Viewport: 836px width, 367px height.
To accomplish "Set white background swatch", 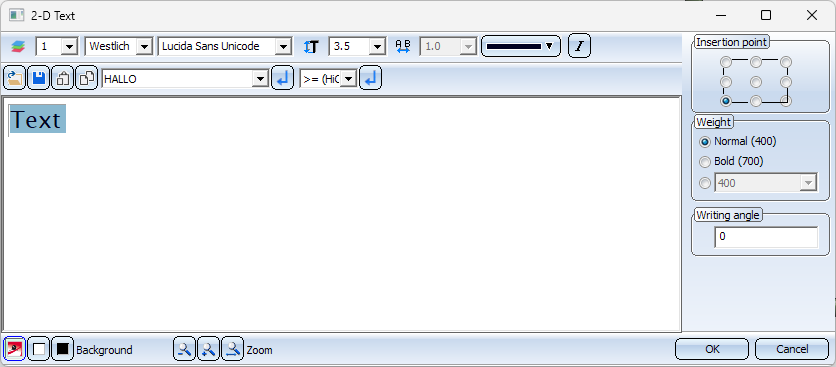I will point(38,349).
